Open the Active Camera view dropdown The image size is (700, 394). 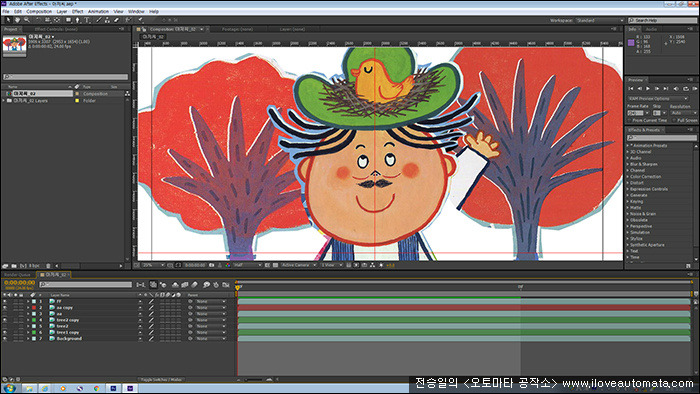298,265
